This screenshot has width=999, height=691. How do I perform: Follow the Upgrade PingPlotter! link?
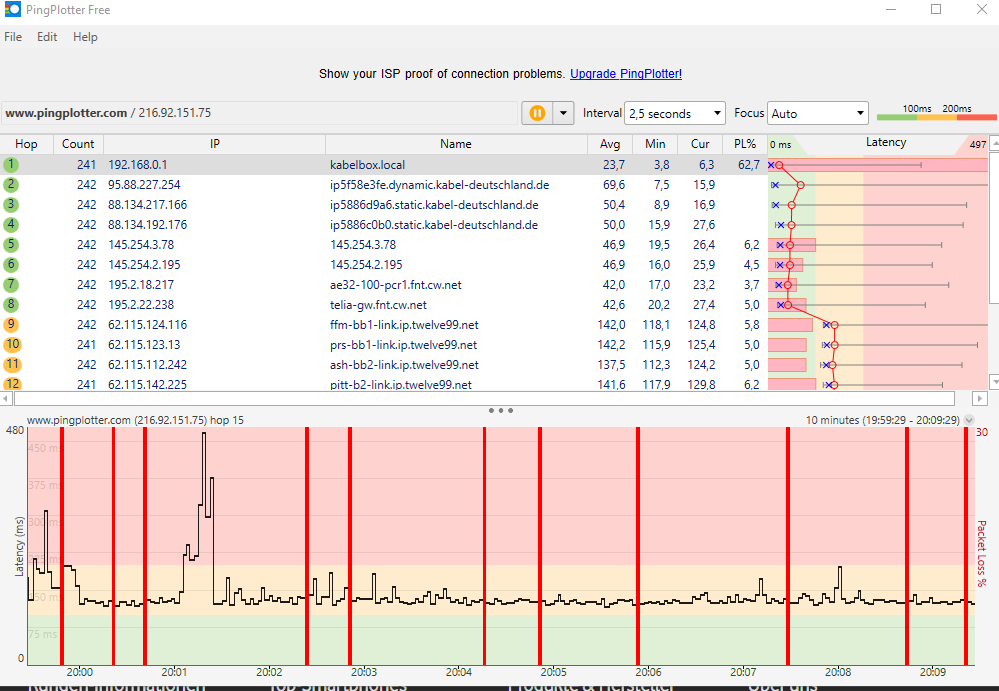coord(626,74)
